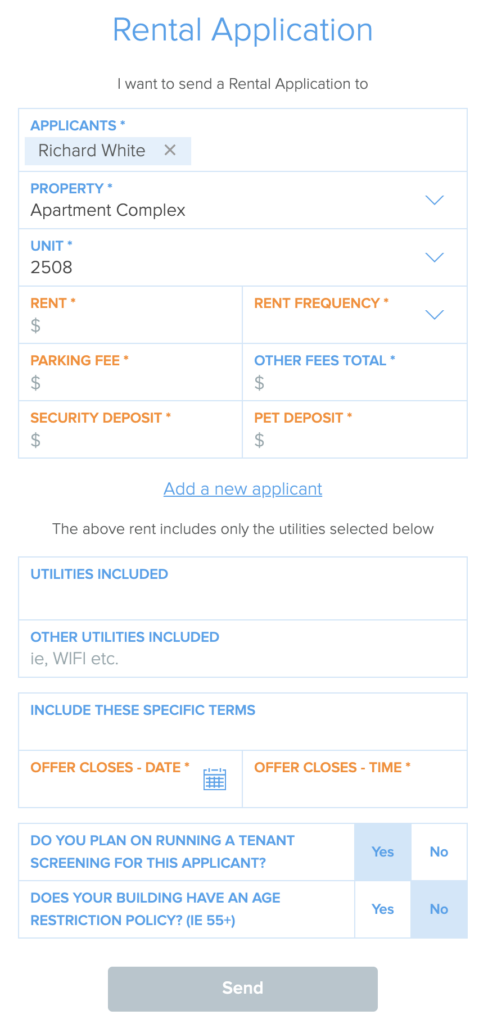Click the Other Utilities Included field
488x1024 pixels.
243,648
